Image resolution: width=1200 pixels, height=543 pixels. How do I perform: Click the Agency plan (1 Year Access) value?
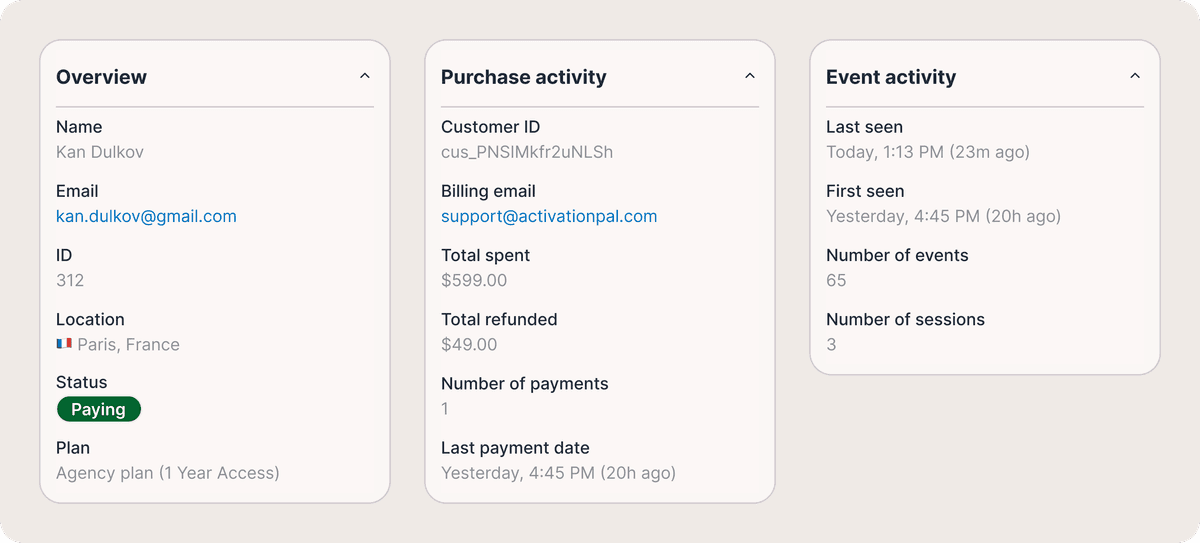point(167,473)
